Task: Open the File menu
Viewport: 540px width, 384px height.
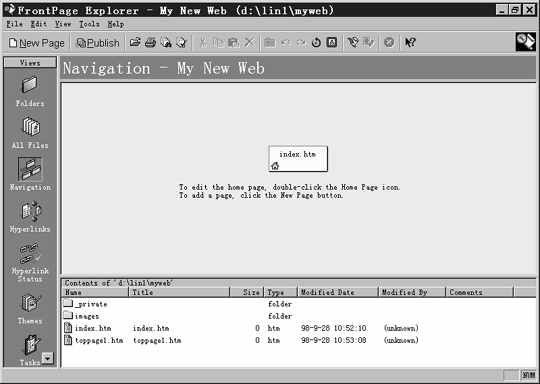Action: [x=14, y=24]
